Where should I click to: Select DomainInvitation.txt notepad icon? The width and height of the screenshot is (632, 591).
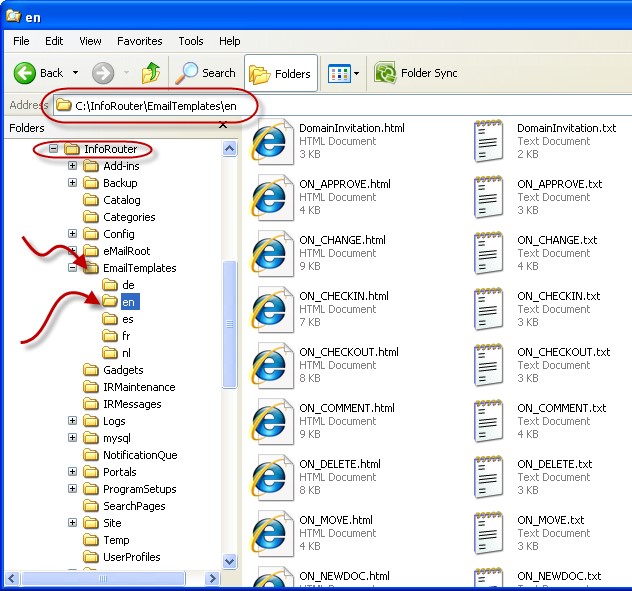tap(489, 141)
